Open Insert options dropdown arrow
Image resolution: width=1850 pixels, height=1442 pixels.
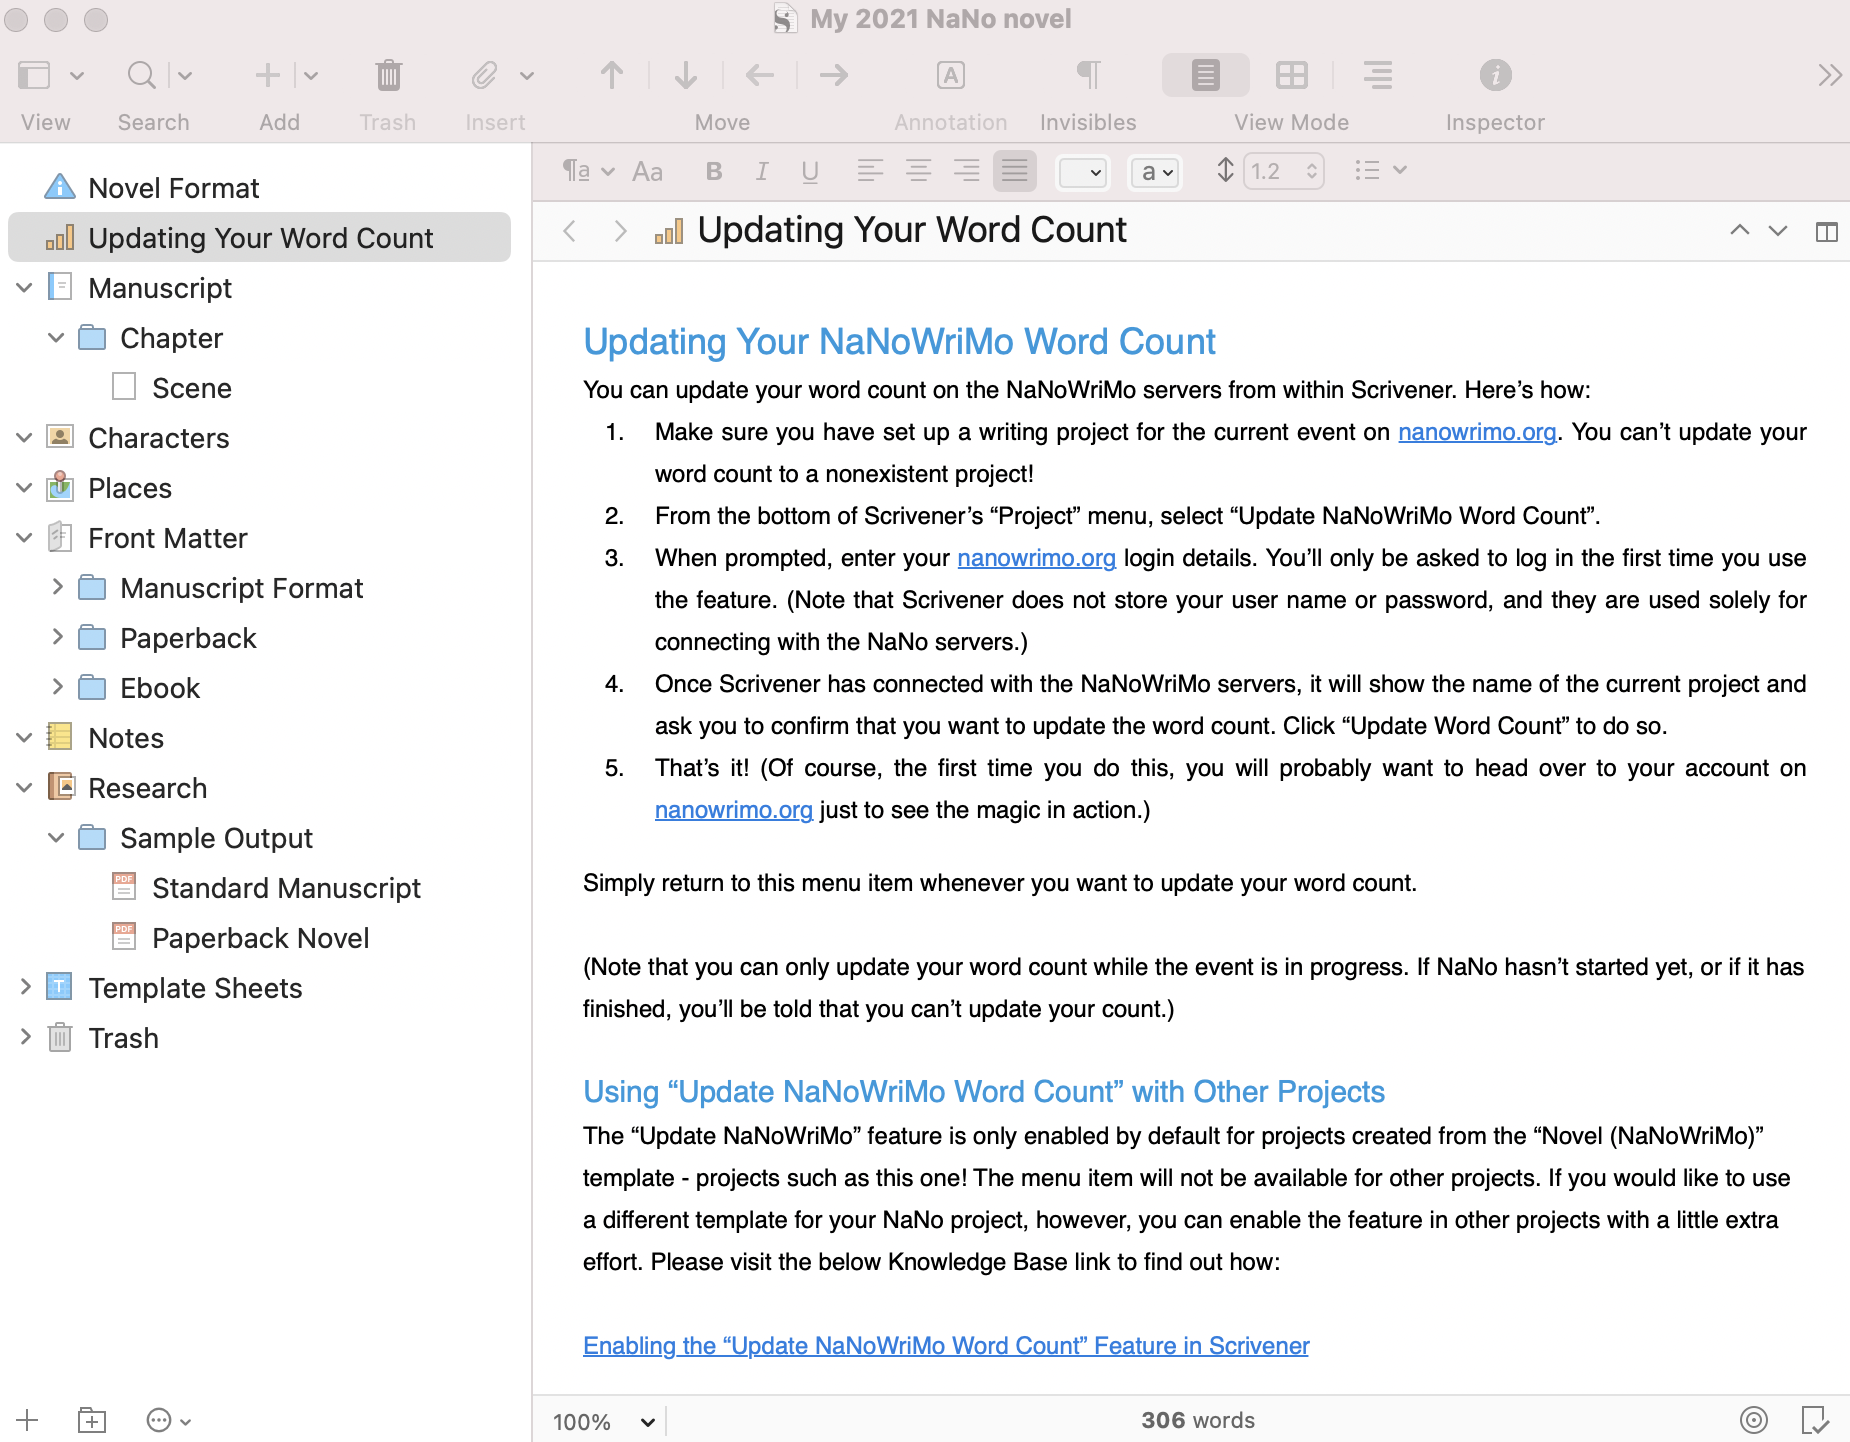[x=527, y=76]
